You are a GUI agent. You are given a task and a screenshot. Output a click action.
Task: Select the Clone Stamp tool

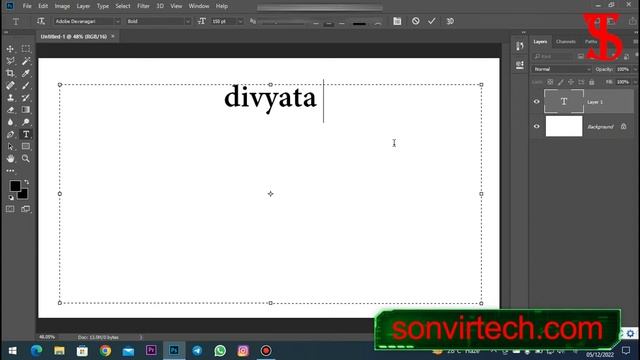point(10,98)
